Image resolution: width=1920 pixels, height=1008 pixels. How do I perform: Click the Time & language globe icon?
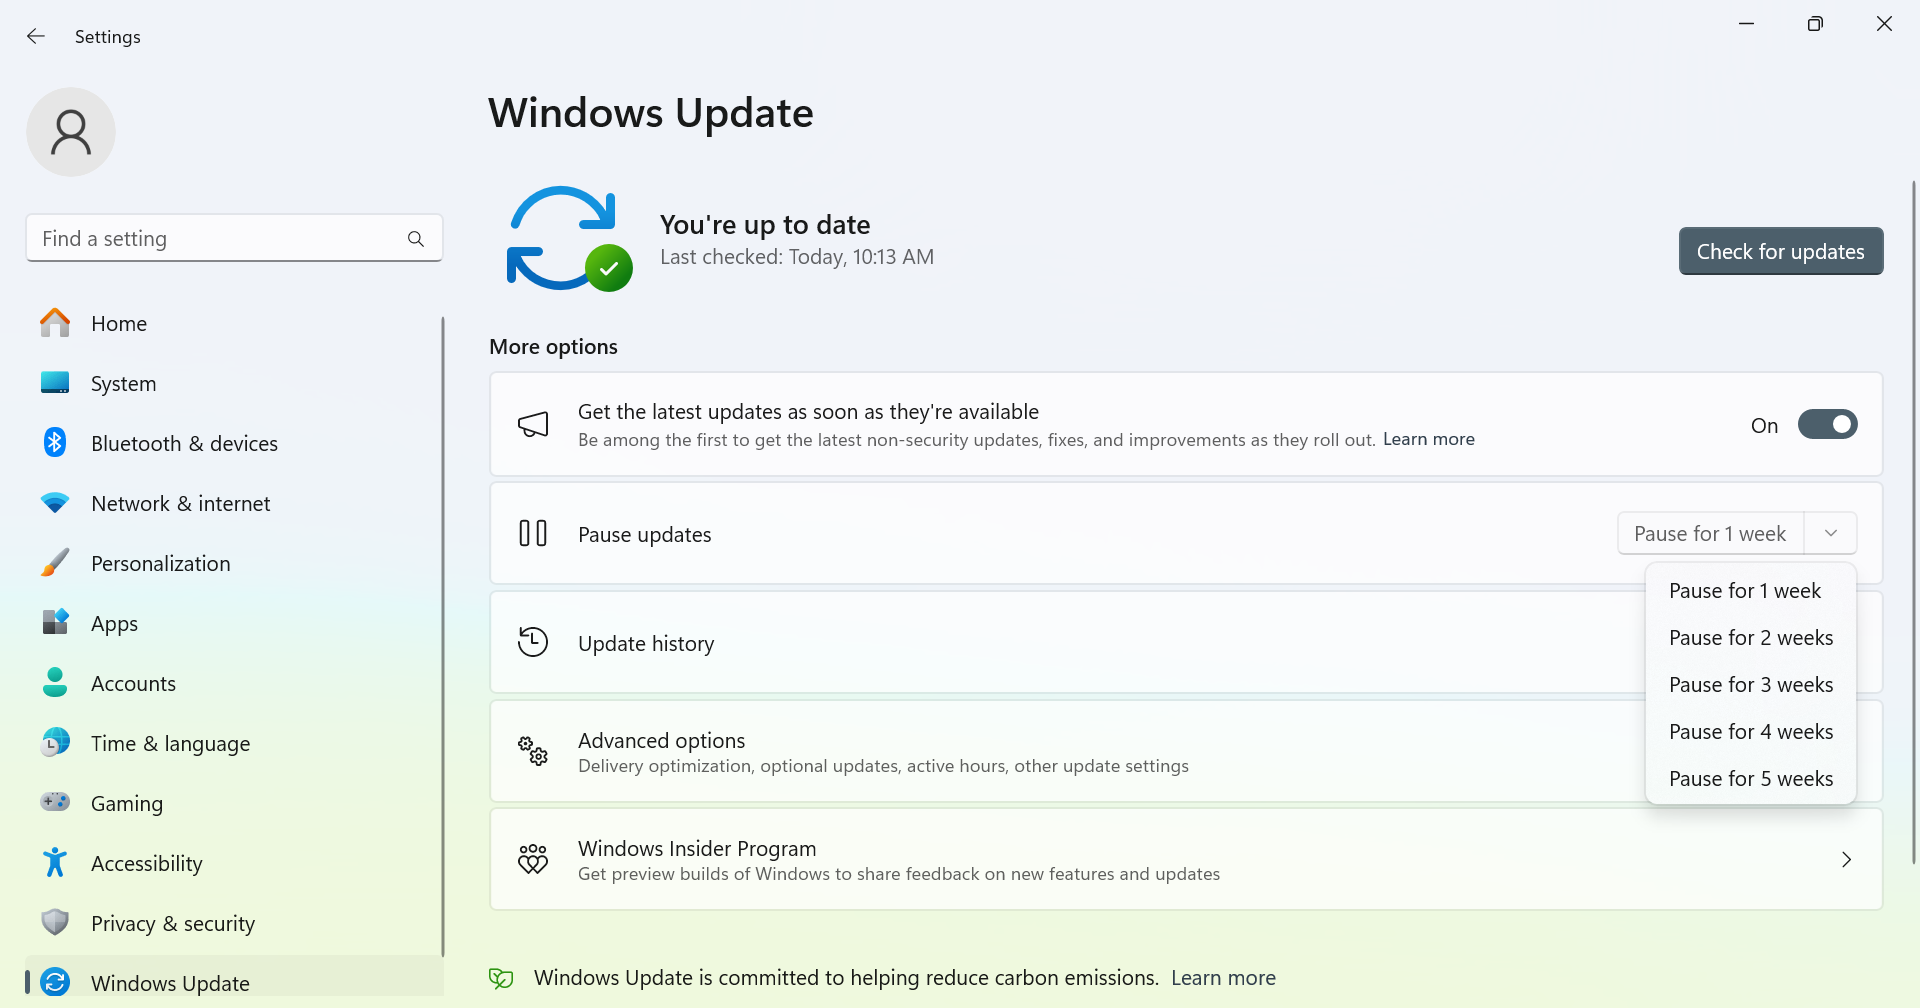click(55, 743)
